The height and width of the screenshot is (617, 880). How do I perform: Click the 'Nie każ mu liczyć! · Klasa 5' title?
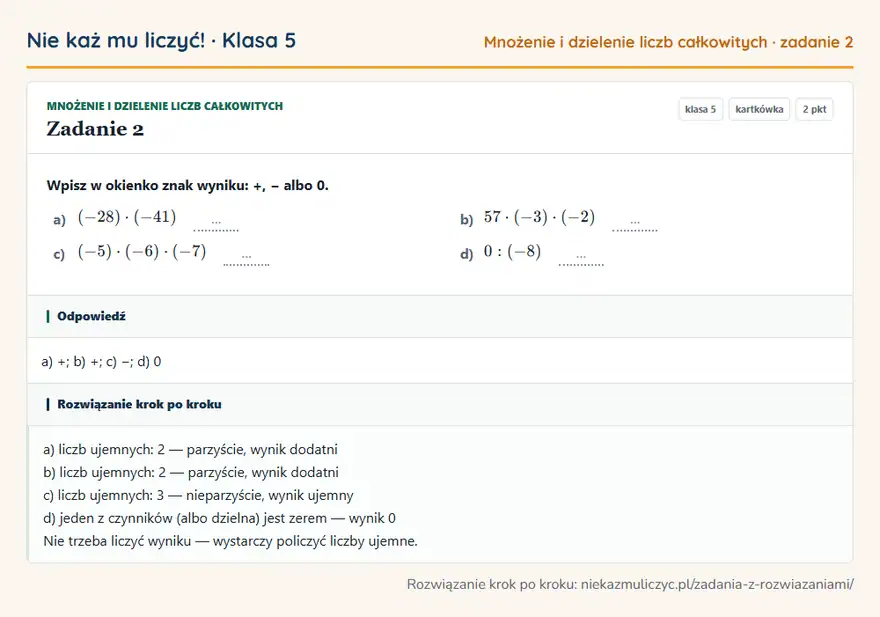(x=161, y=40)
